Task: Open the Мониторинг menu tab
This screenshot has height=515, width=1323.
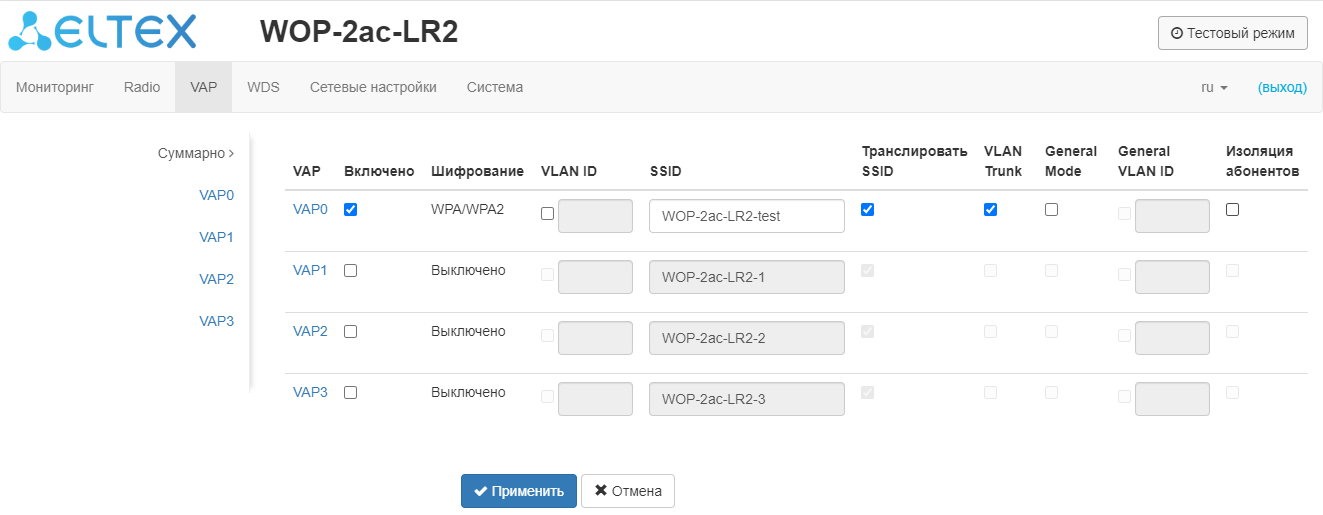Action: pyautogui.click(x=55, y=87)
